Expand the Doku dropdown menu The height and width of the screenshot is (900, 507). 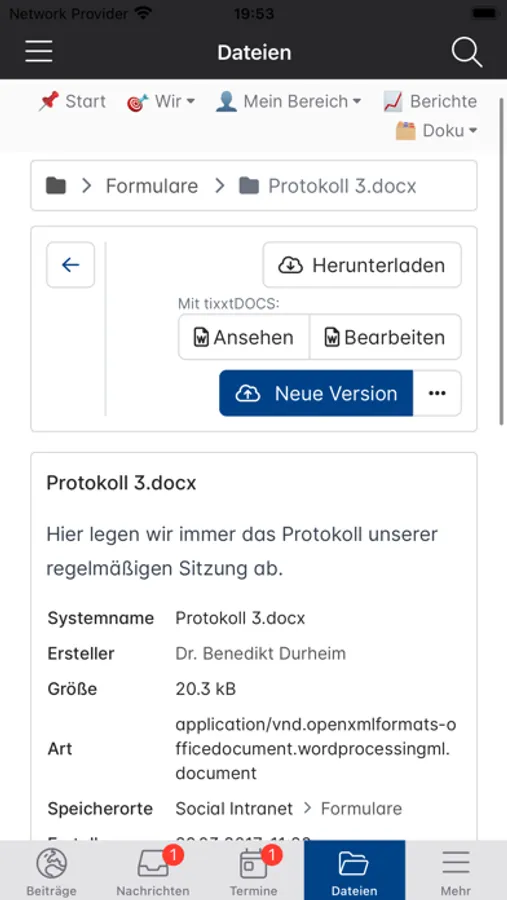coord(436,131)
